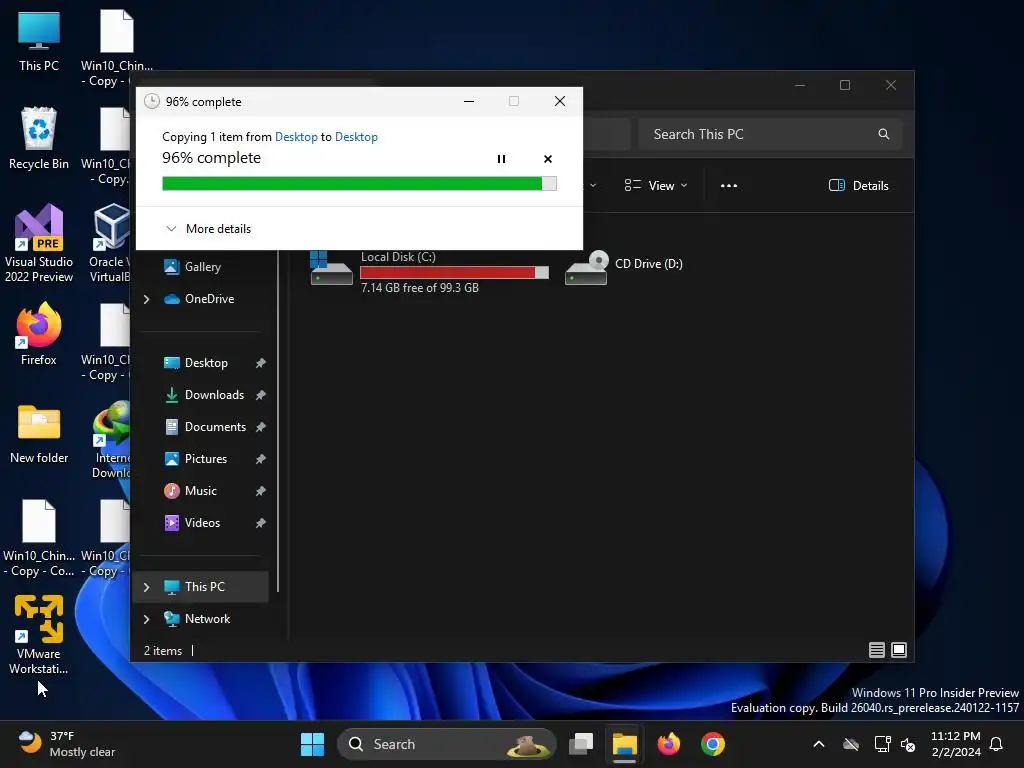Toggle the Details pane button
The height and width of the screenshot is (768, 1024).
(858, 185)
